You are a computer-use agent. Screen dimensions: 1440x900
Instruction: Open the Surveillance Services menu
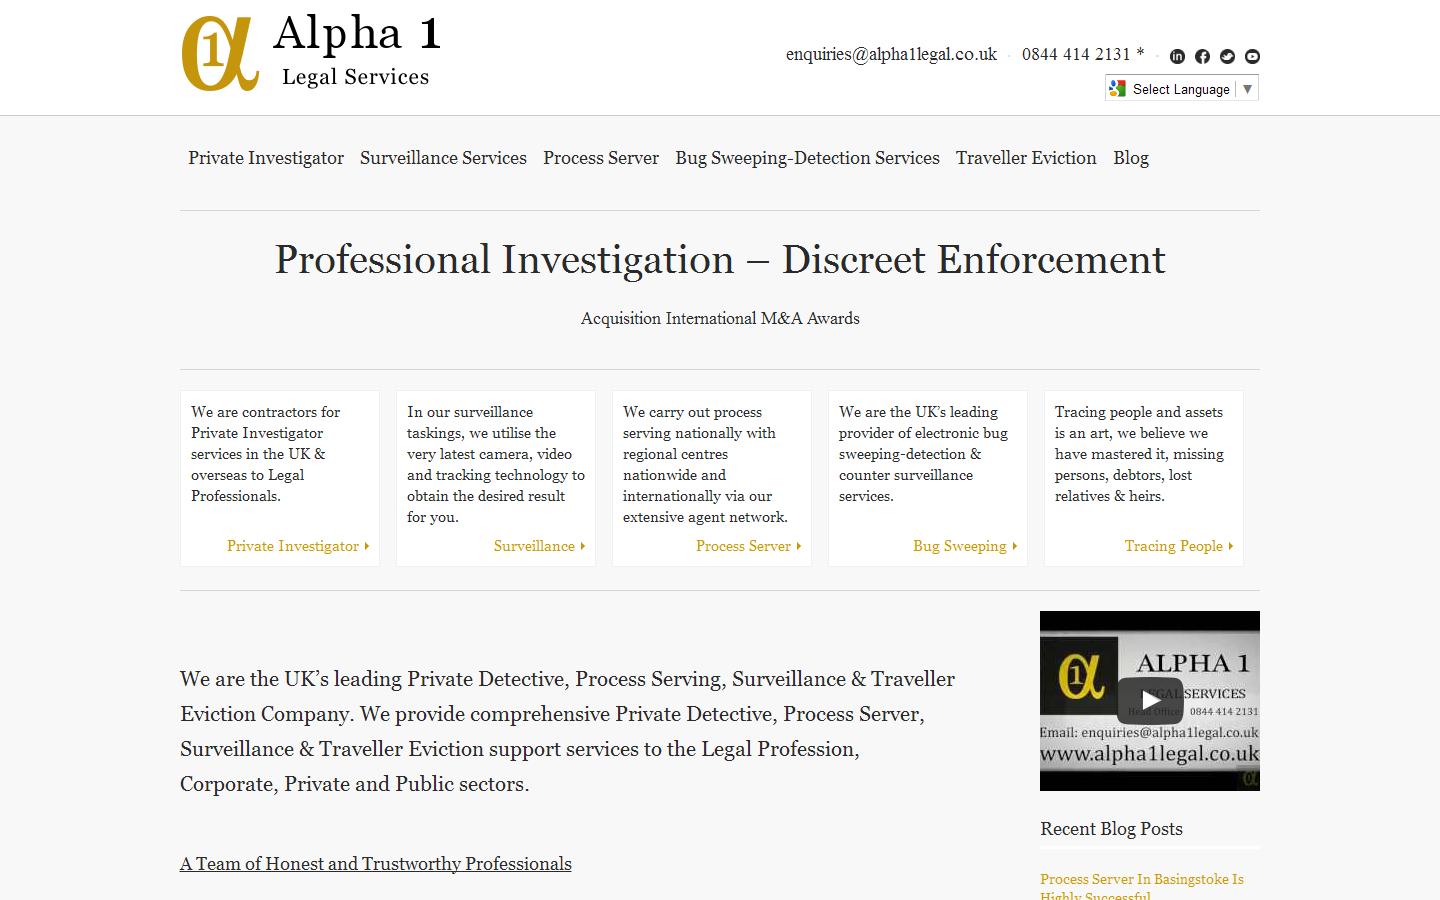(443, 158)
